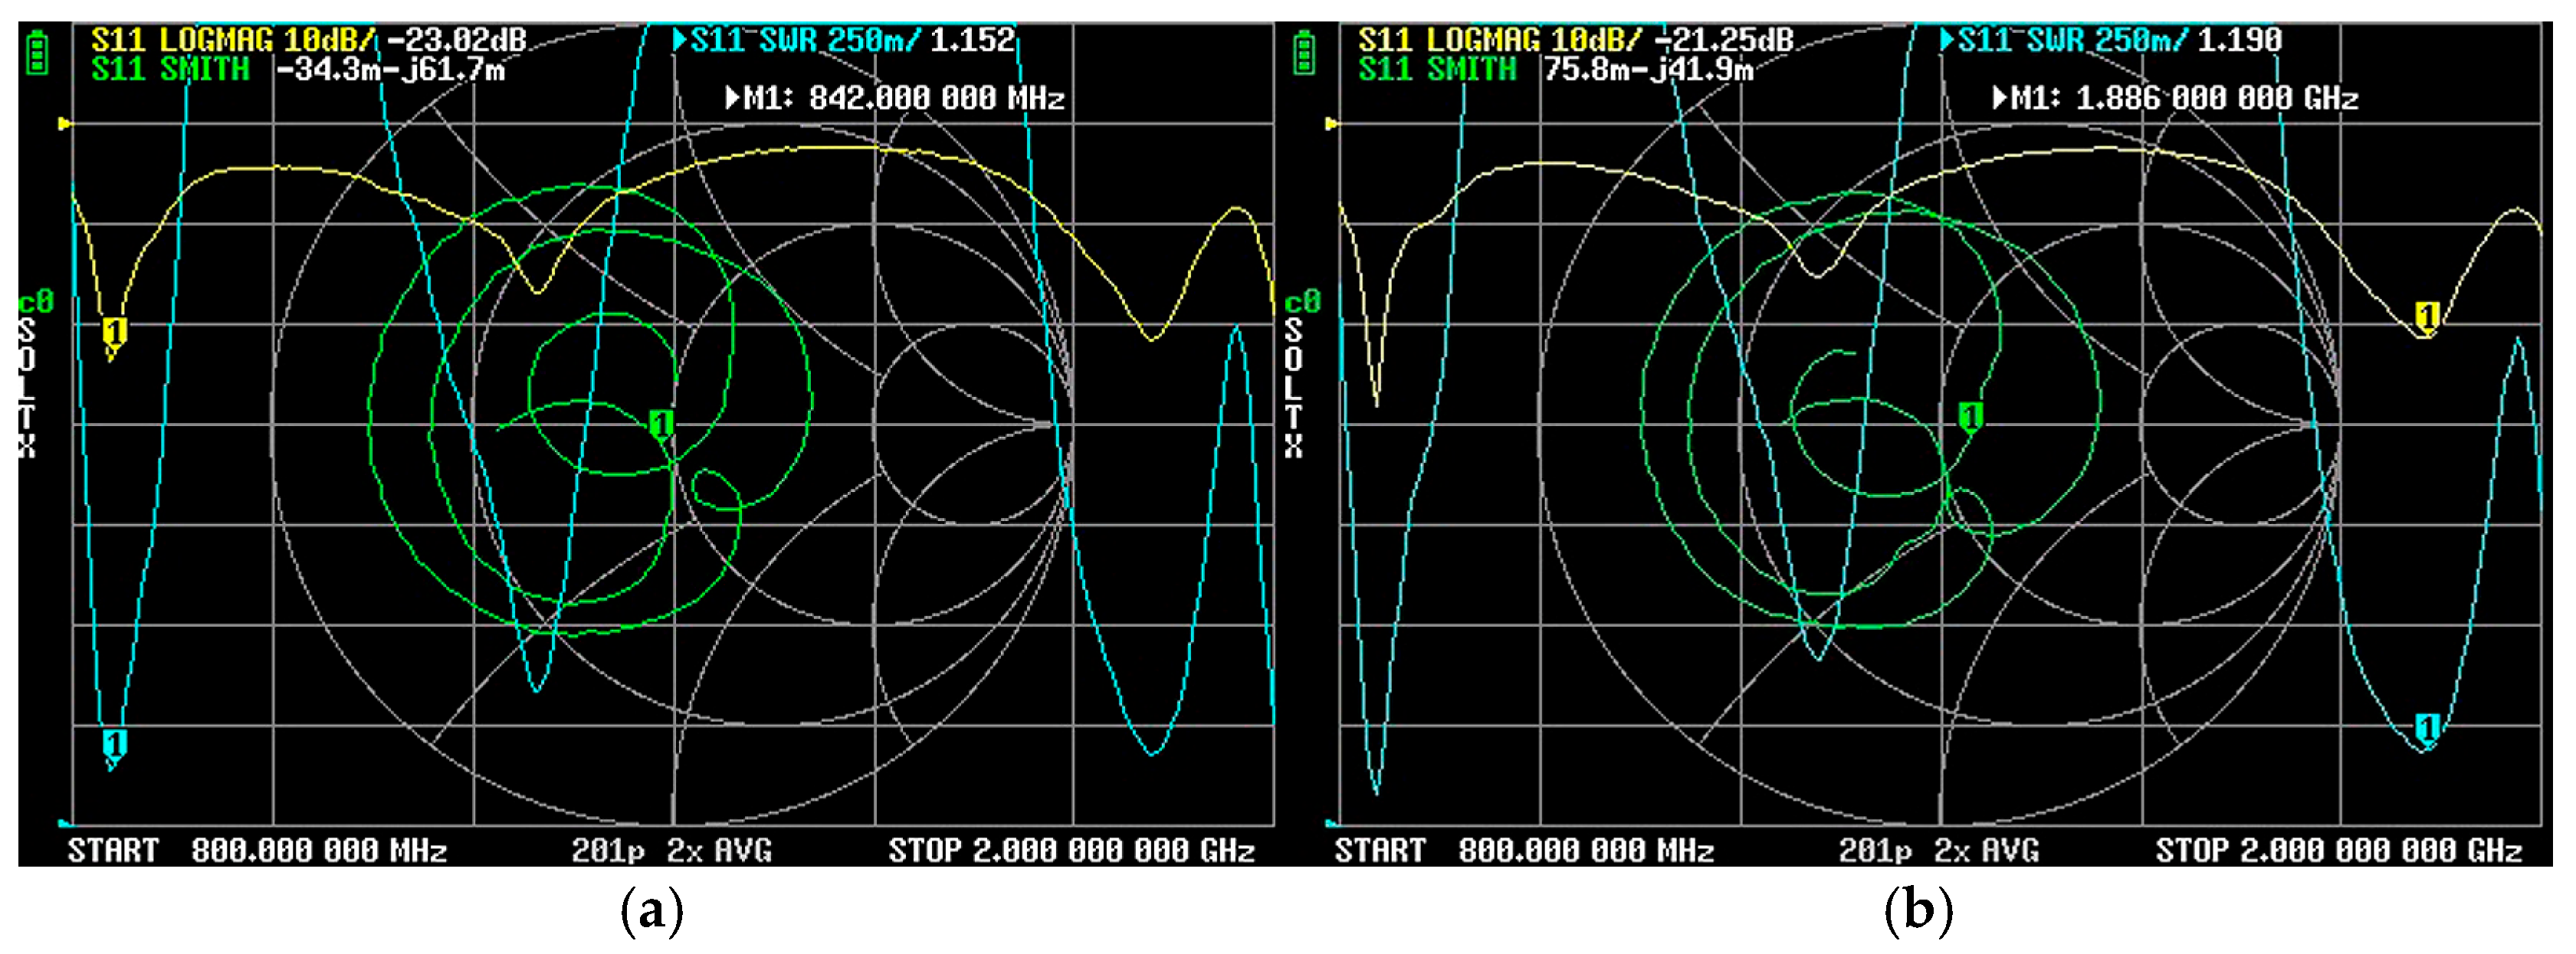Click M1: 842.000 000 MHz marker readout
The height and width of the screenshot is (954, 2576).
pyautogui.click(x=895, y=98)
